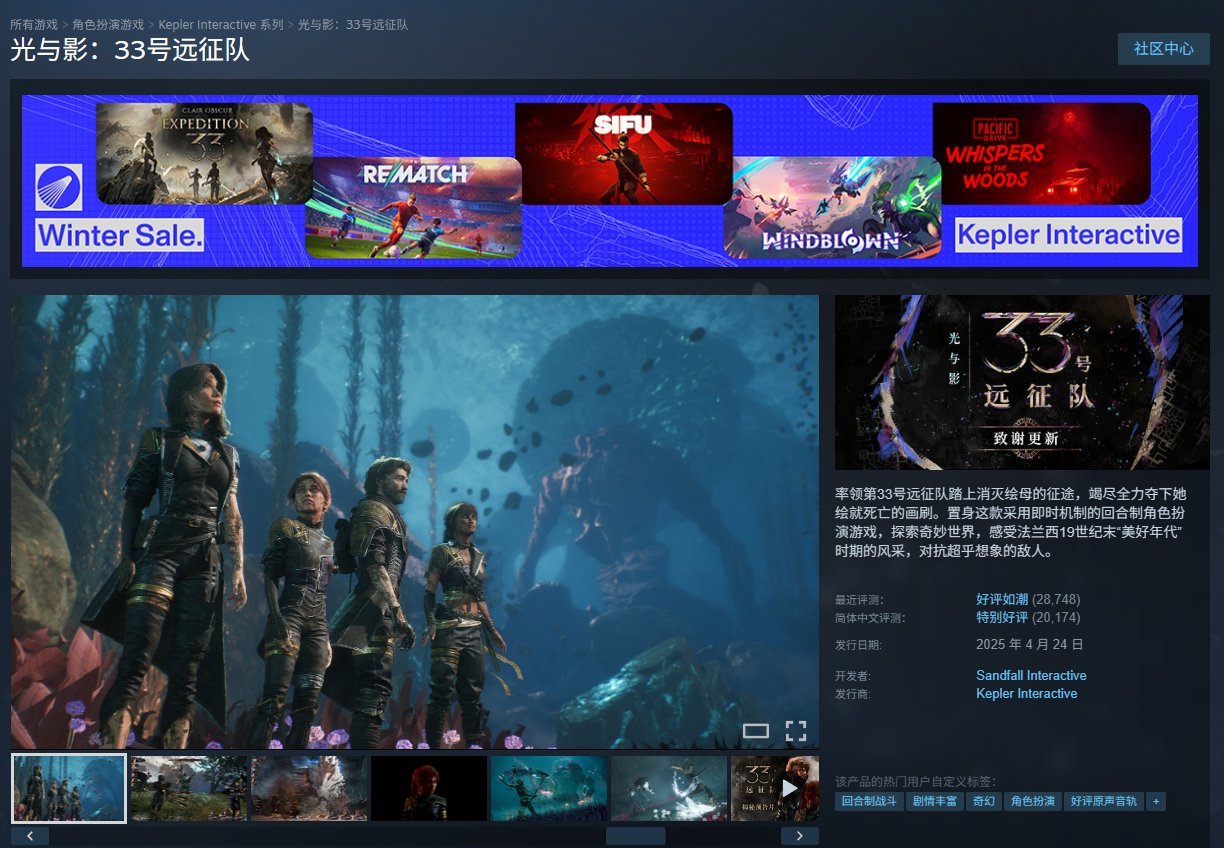Open the 社区中心 community hub button

[1163, 48]
